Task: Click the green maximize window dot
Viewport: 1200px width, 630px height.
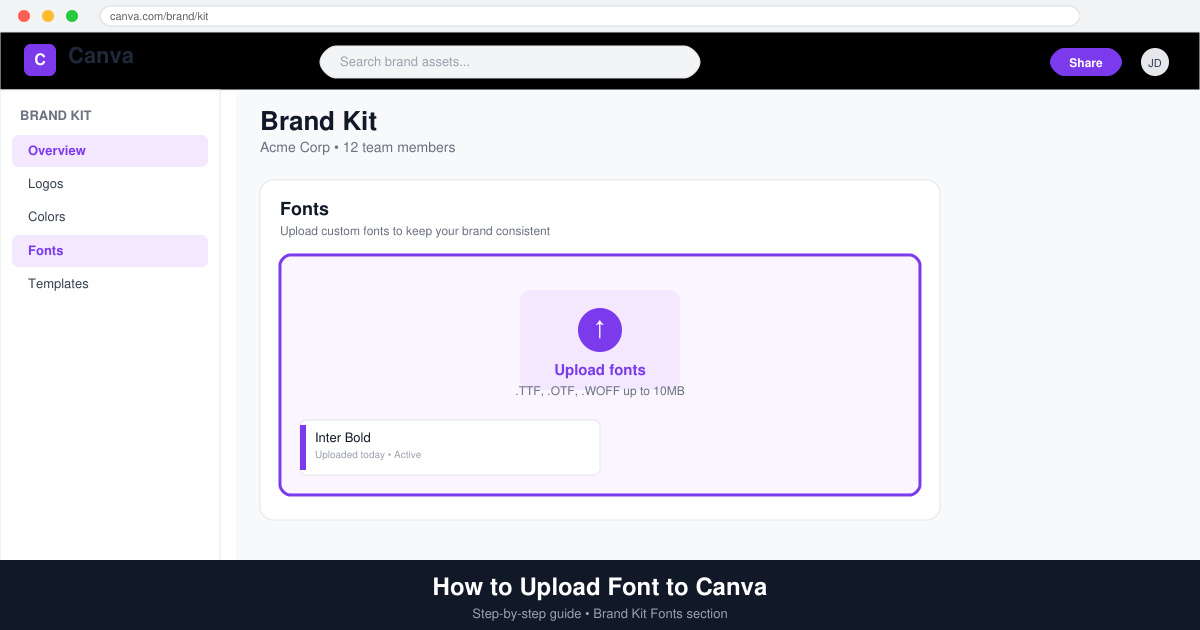Action: [72, 16]
